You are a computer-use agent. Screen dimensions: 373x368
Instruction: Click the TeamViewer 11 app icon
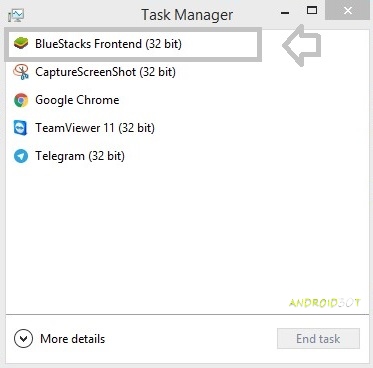click(x=21, y=128)
